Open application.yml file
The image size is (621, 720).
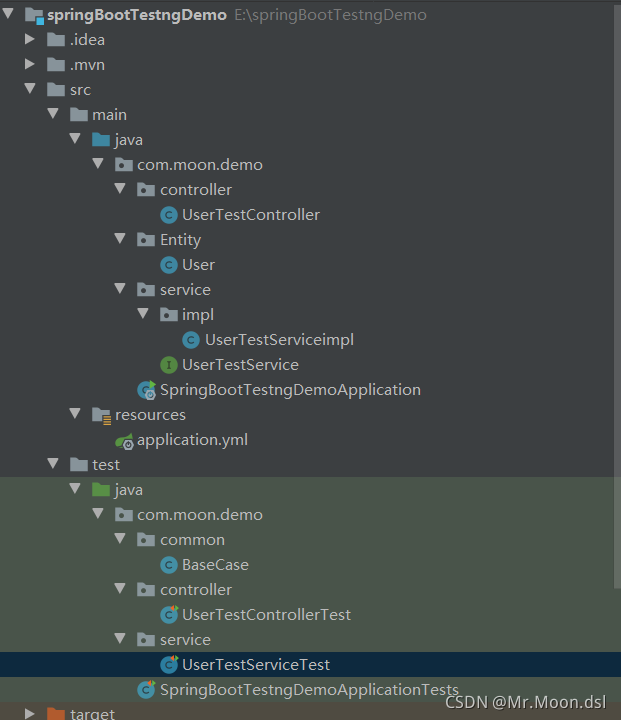tap(192, 440)
